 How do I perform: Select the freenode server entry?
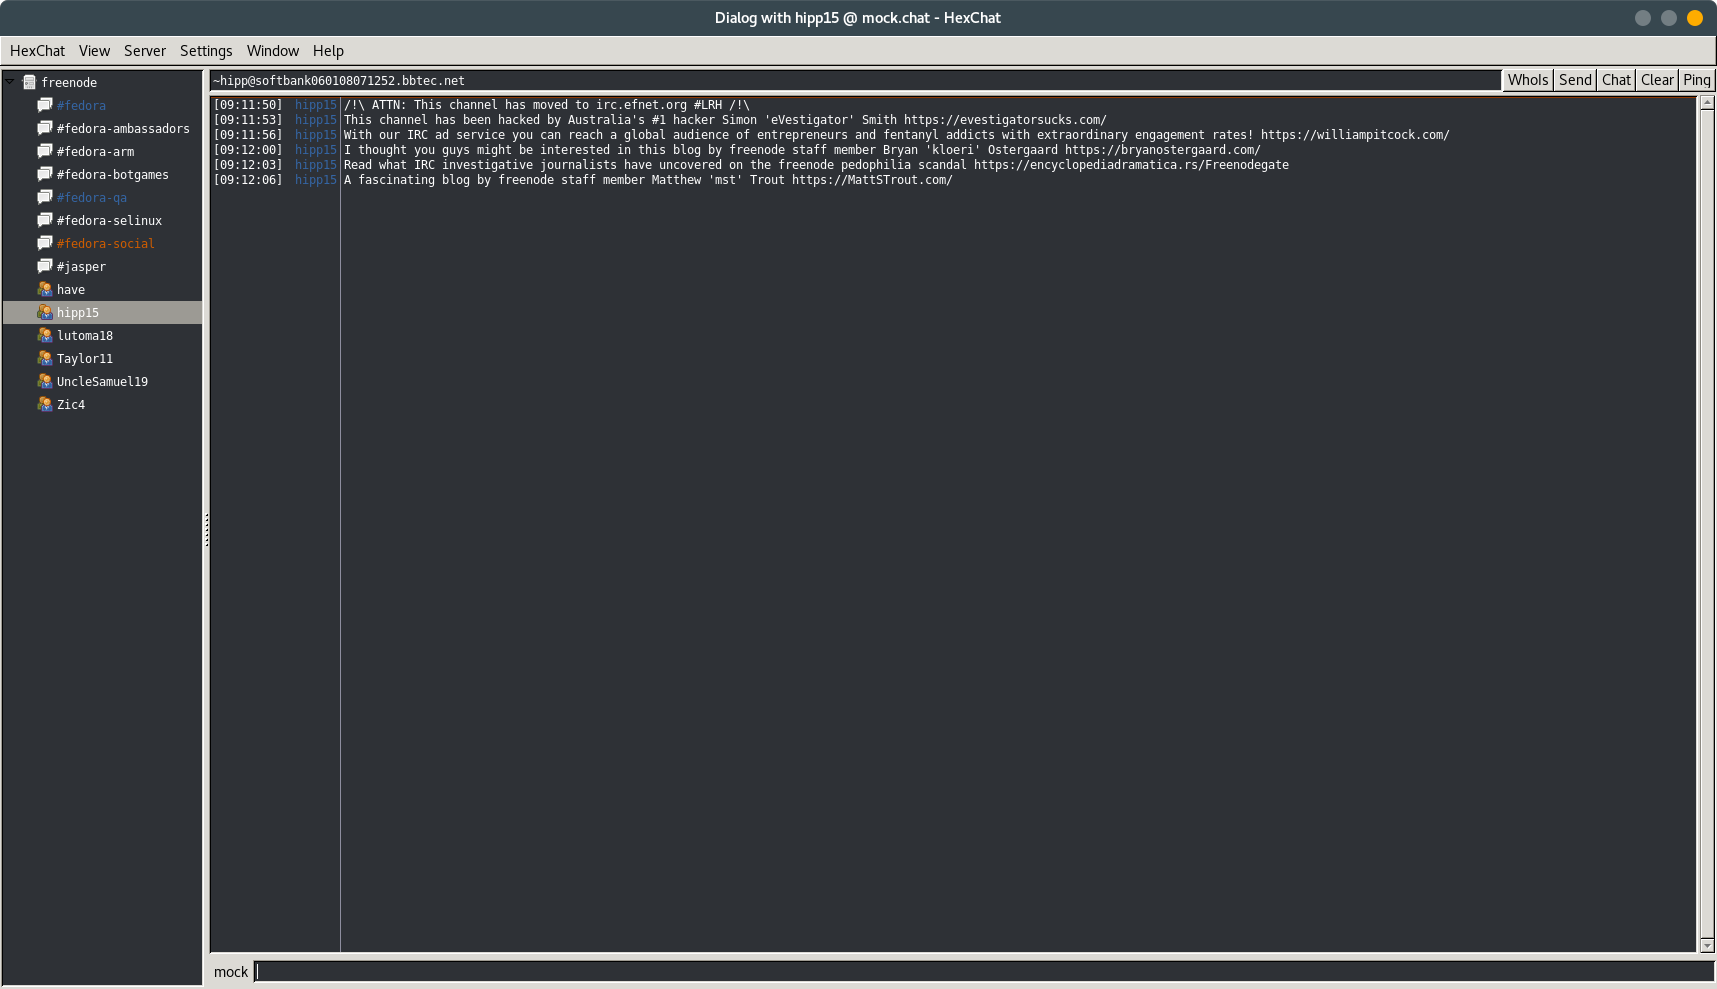coord(69,82)
